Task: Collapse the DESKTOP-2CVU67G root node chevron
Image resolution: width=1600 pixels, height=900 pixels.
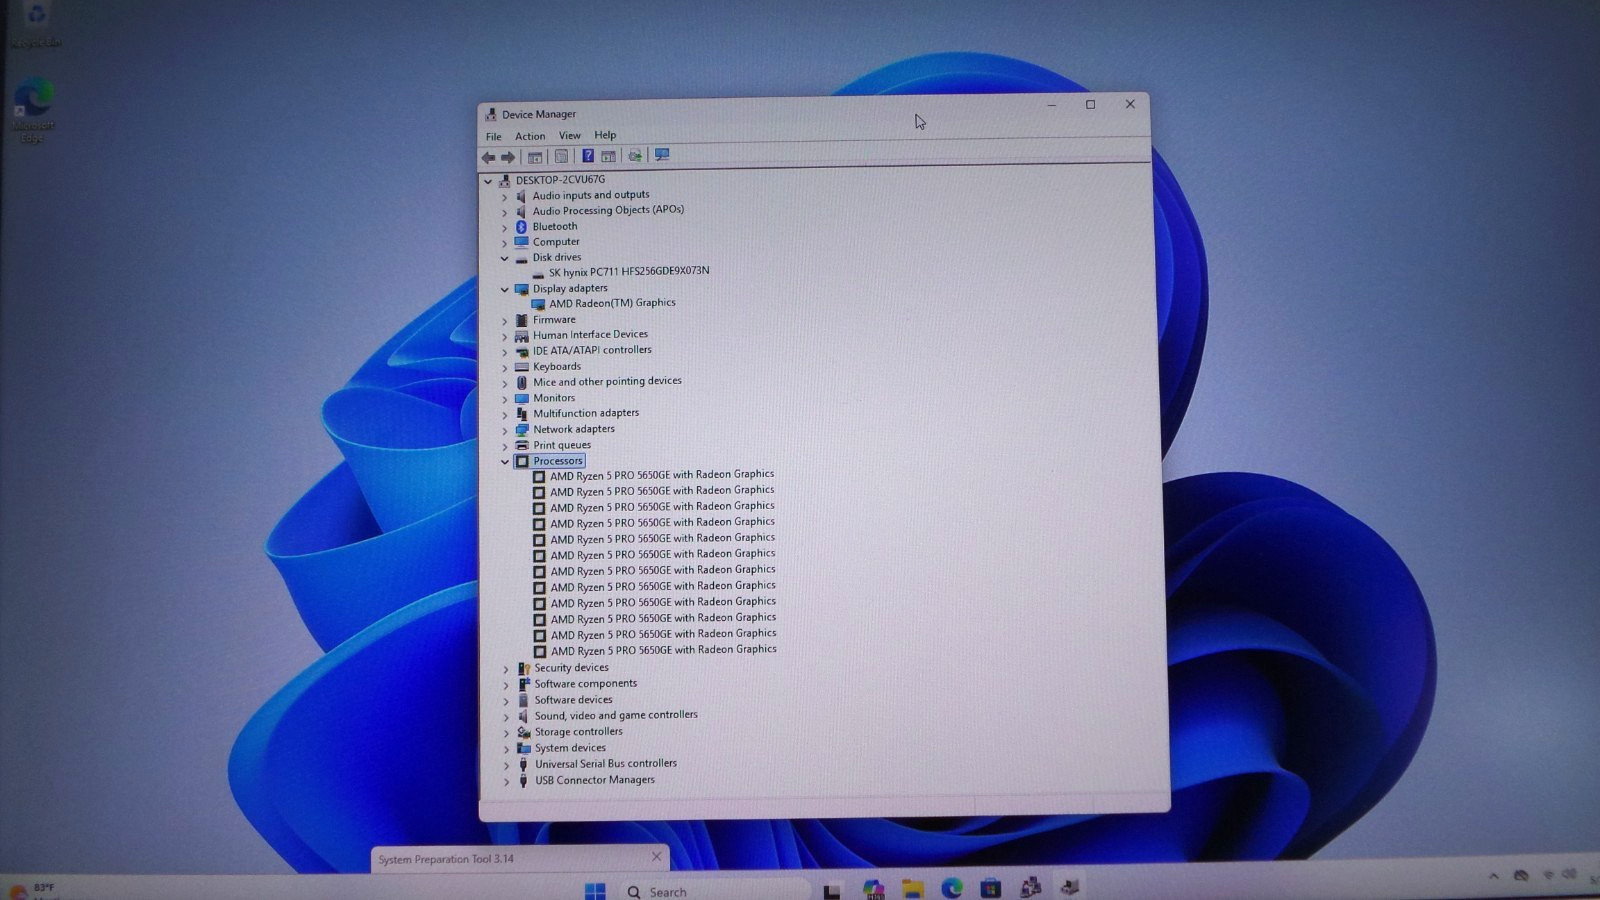Action: pos(488,182)
